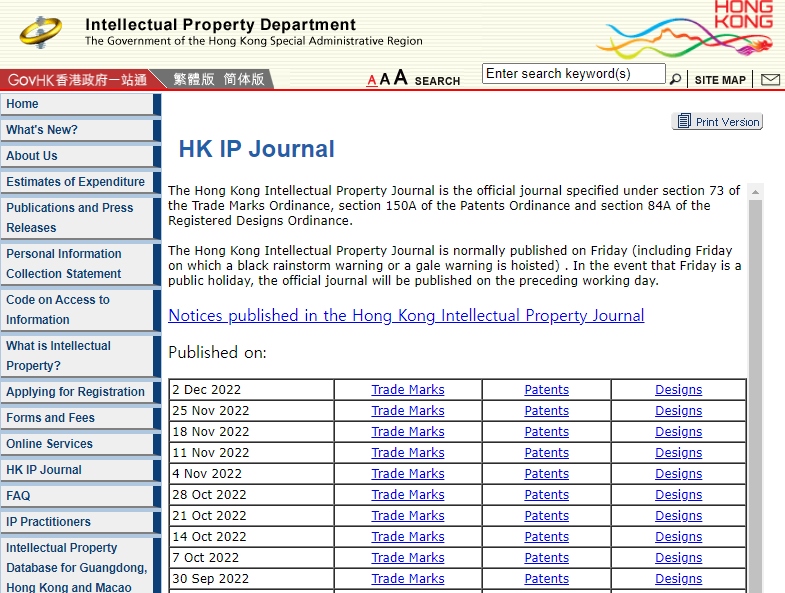
Task: Open the envelope contact icon
Action: [x=769, y=80]
